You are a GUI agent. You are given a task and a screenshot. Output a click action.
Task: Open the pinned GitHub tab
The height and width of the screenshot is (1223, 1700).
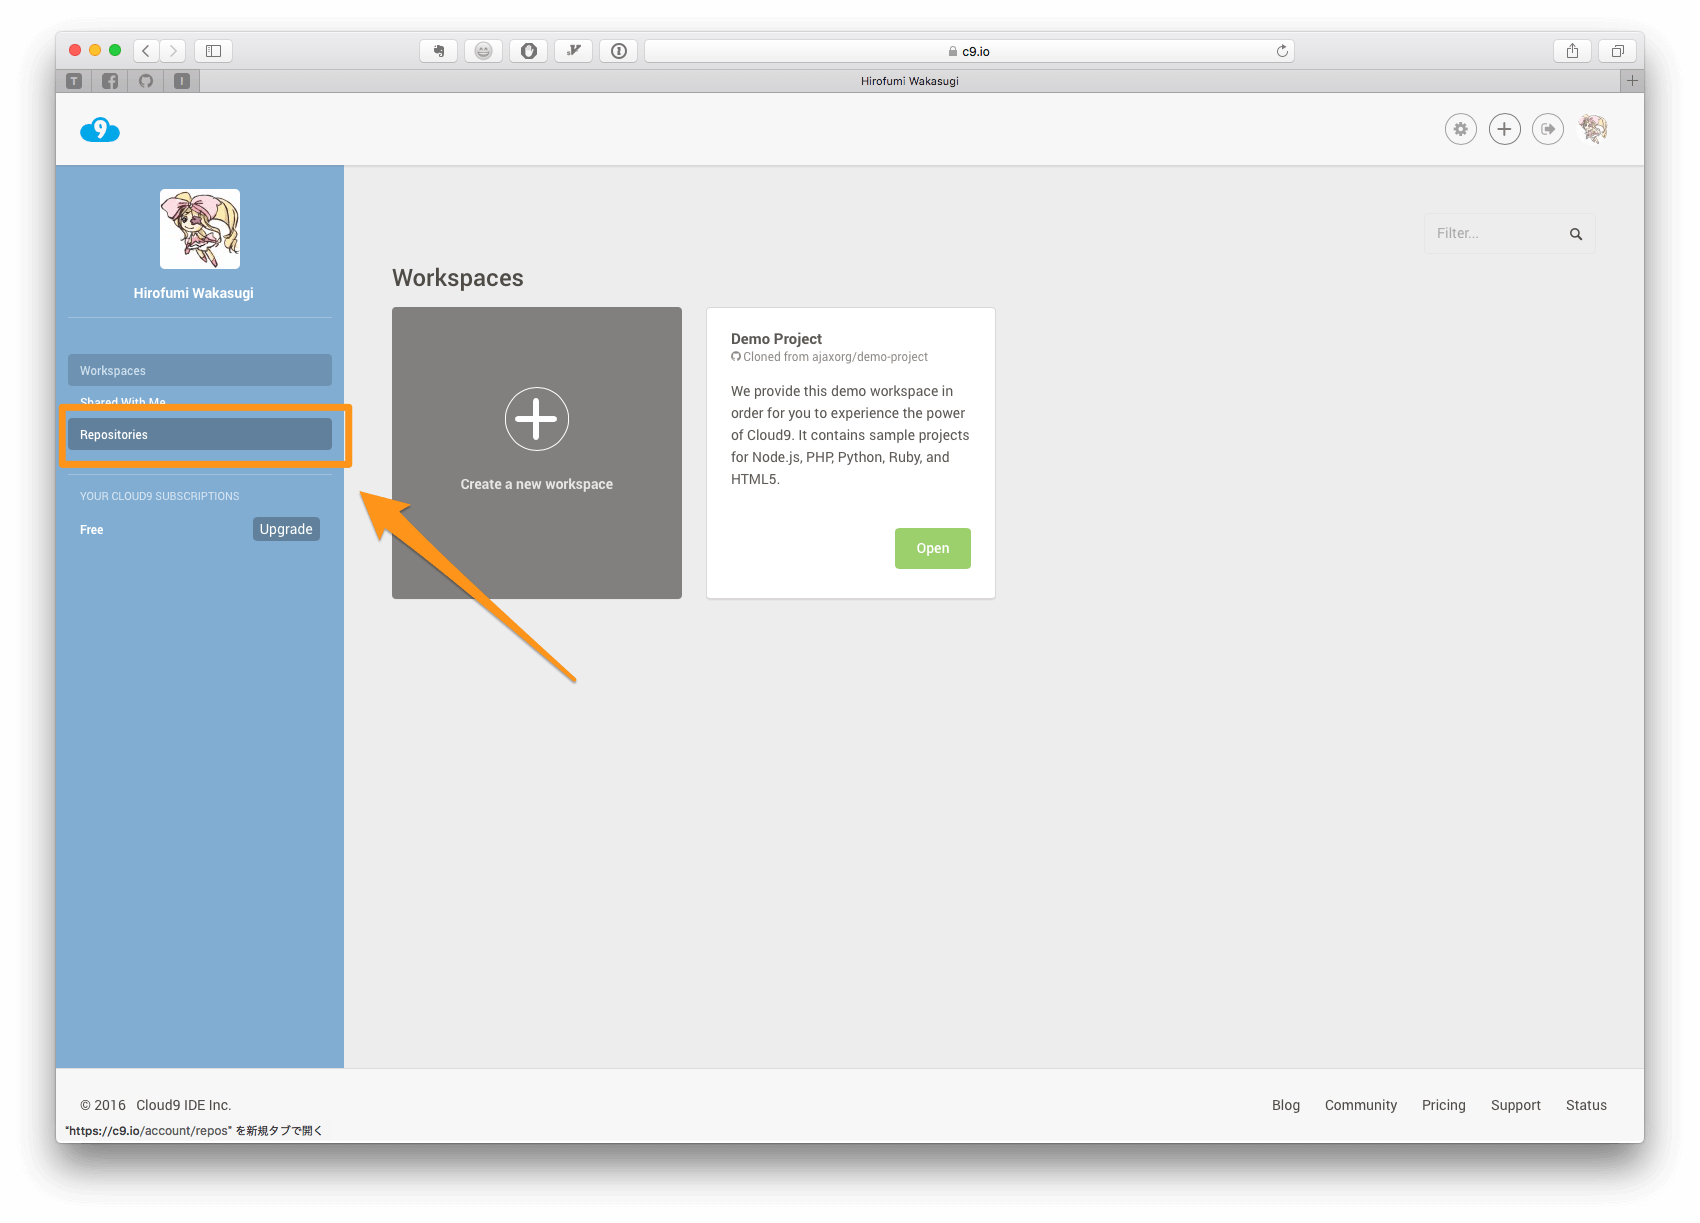click(x=146, y=81)
